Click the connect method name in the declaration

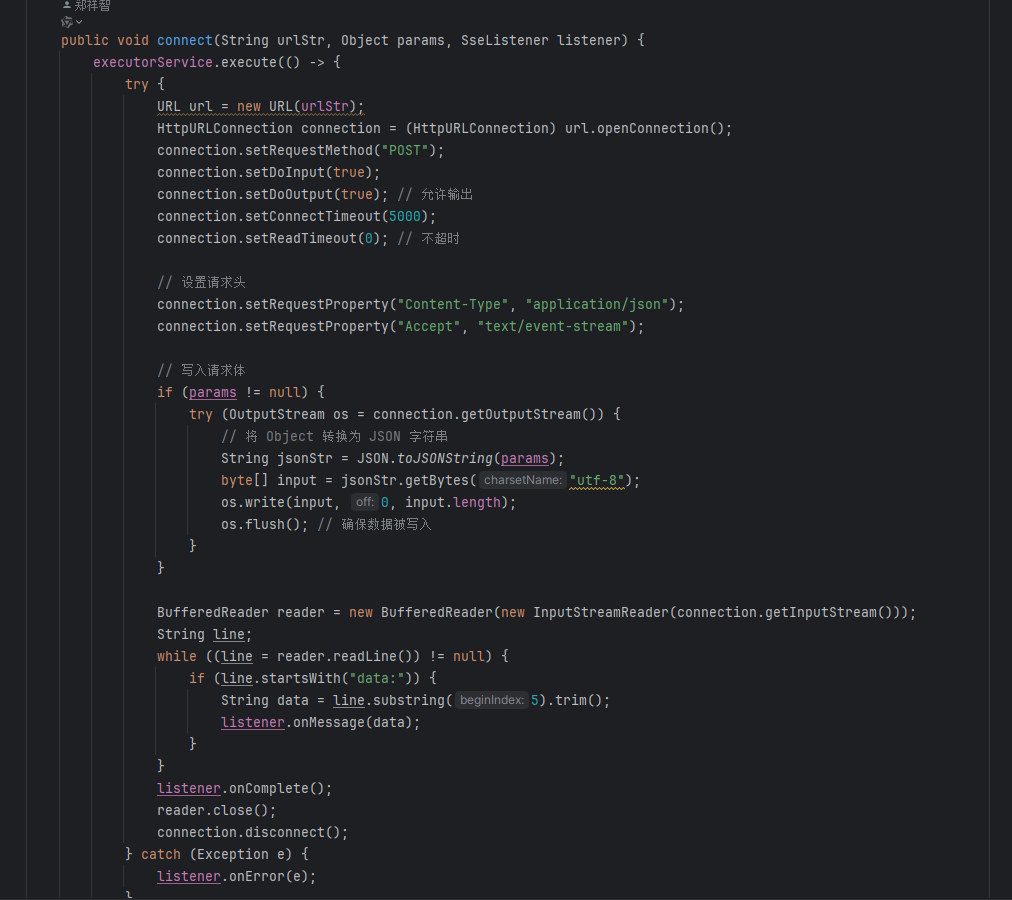click(x=185, y=40)
